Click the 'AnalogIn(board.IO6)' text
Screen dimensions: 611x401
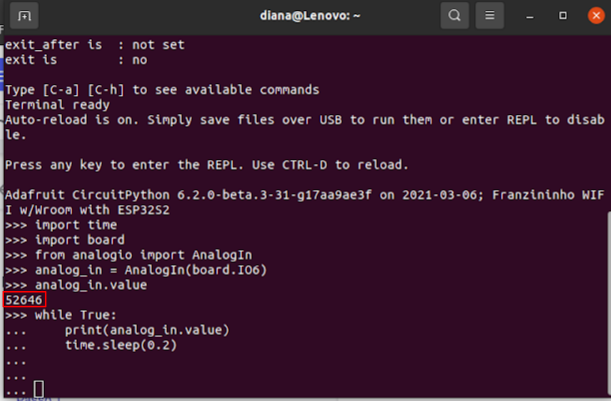point(196,270)
